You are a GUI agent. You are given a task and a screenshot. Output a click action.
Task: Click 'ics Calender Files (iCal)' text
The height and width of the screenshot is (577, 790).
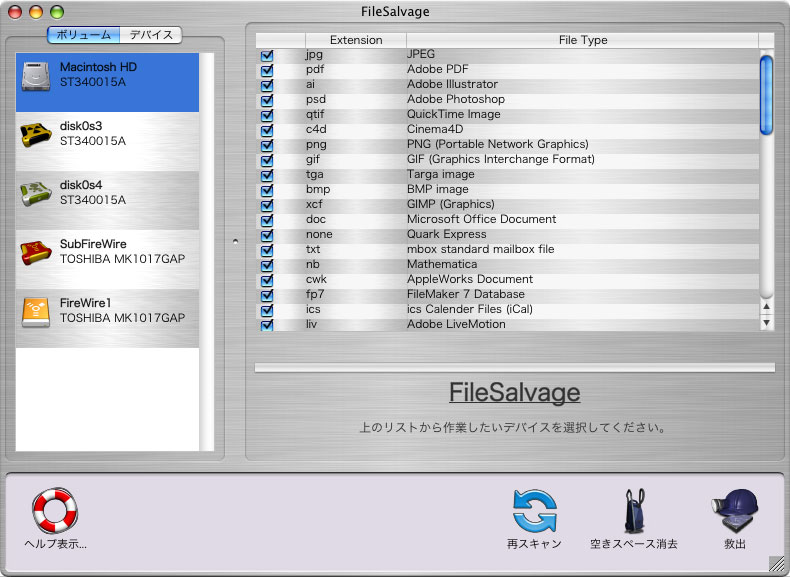(470, 309)
